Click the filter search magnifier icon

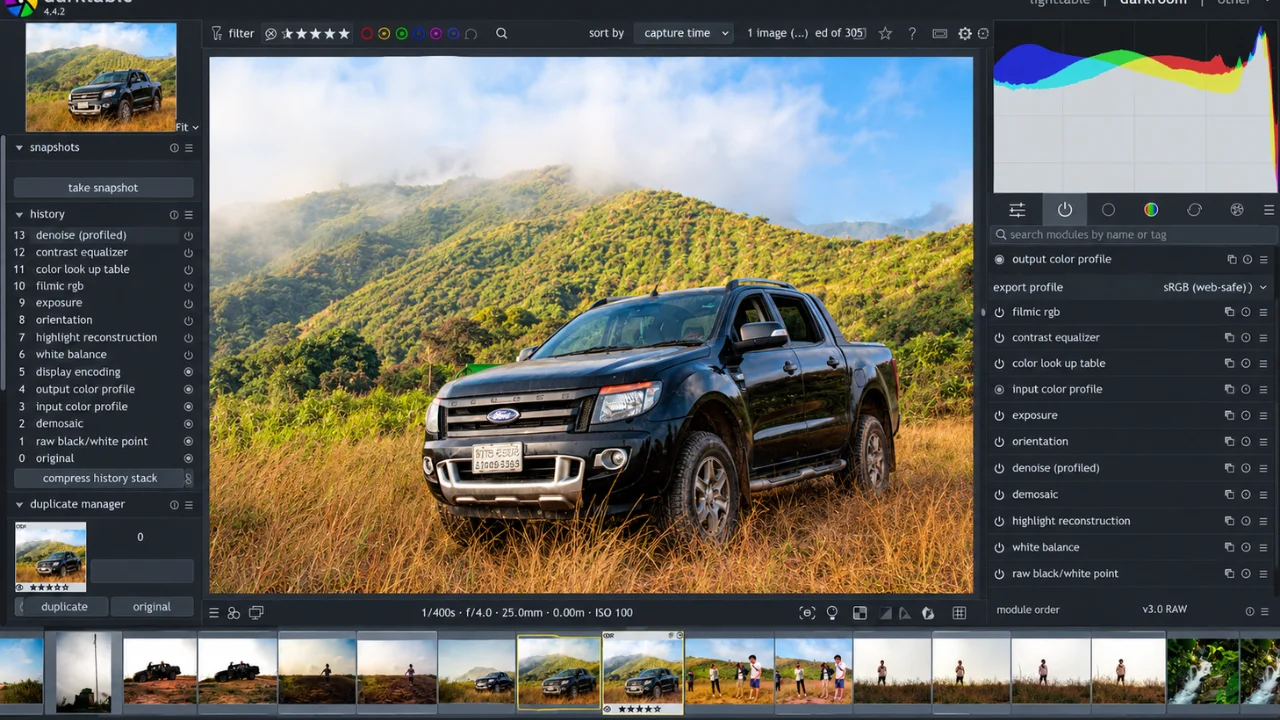coord(502,33)
